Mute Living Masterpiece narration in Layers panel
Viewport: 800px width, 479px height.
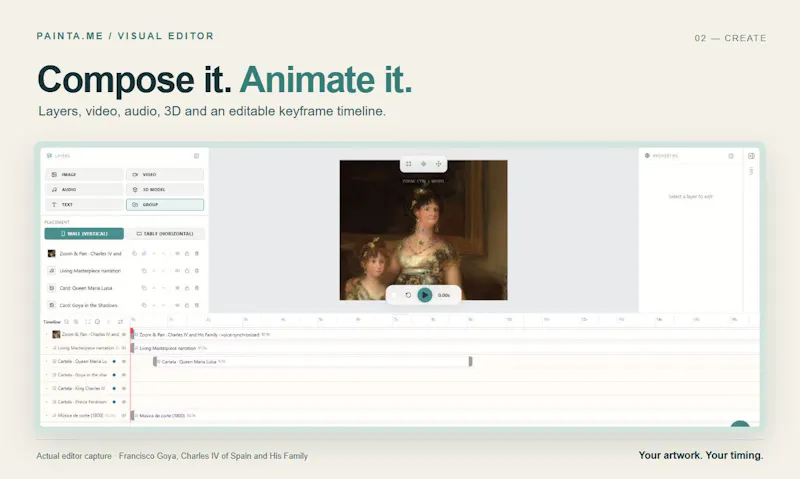click(177, 271)
